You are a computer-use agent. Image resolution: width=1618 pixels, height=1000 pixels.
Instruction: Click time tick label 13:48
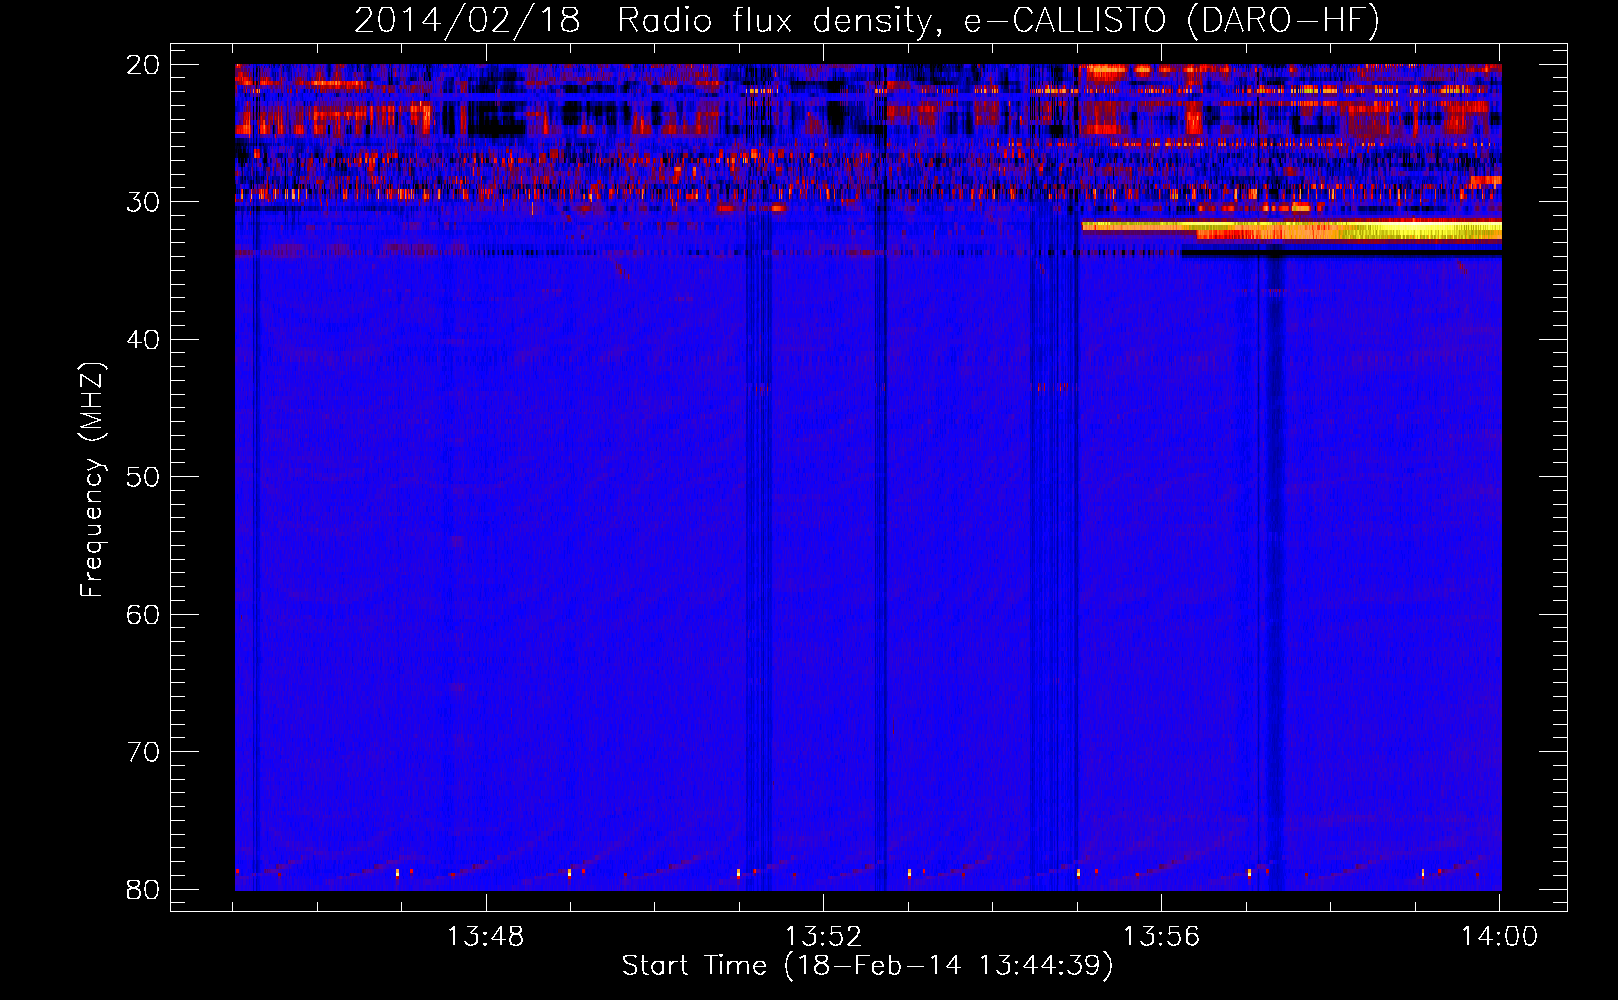(485, 937)
